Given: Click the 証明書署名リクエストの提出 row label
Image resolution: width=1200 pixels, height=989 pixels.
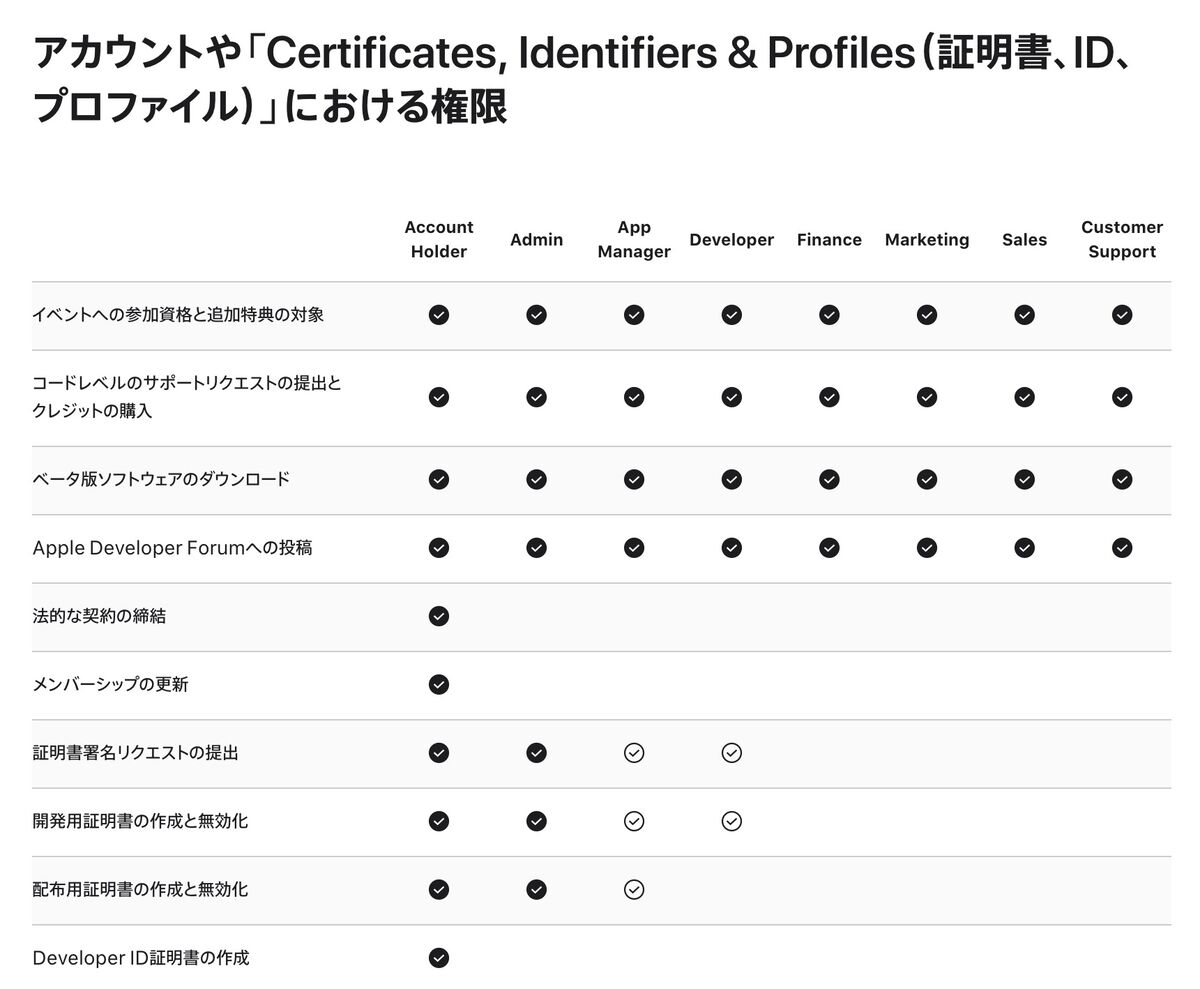Looking at the screenshot, I should coord(135,753).
